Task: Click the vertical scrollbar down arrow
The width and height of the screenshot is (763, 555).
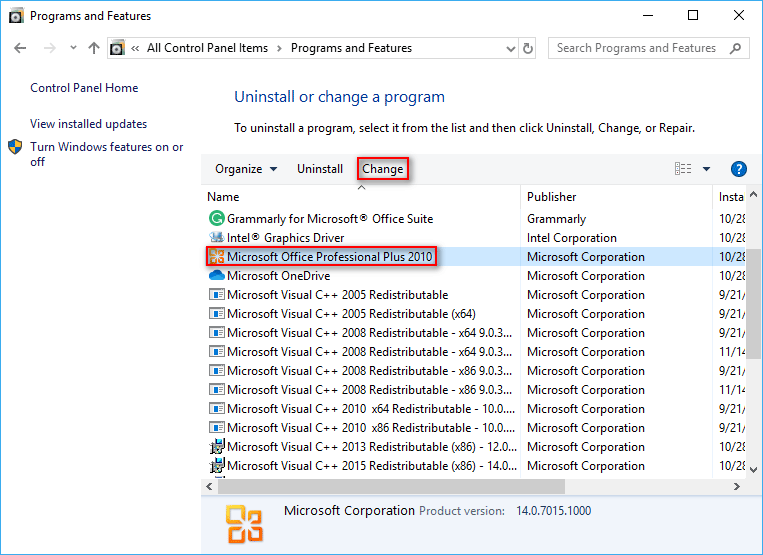Action: click(753, 469)
